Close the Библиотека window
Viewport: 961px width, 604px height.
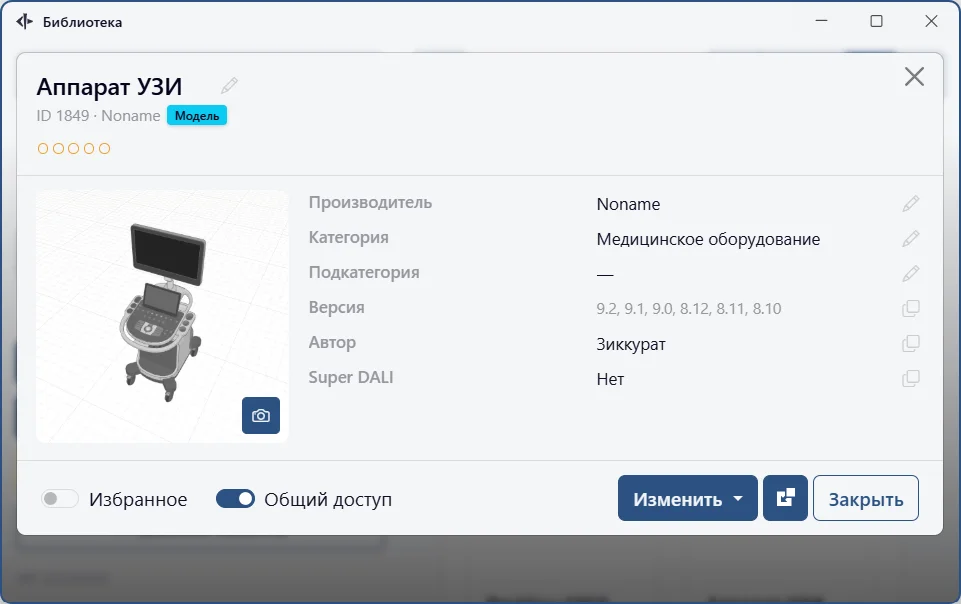[931, 21]
